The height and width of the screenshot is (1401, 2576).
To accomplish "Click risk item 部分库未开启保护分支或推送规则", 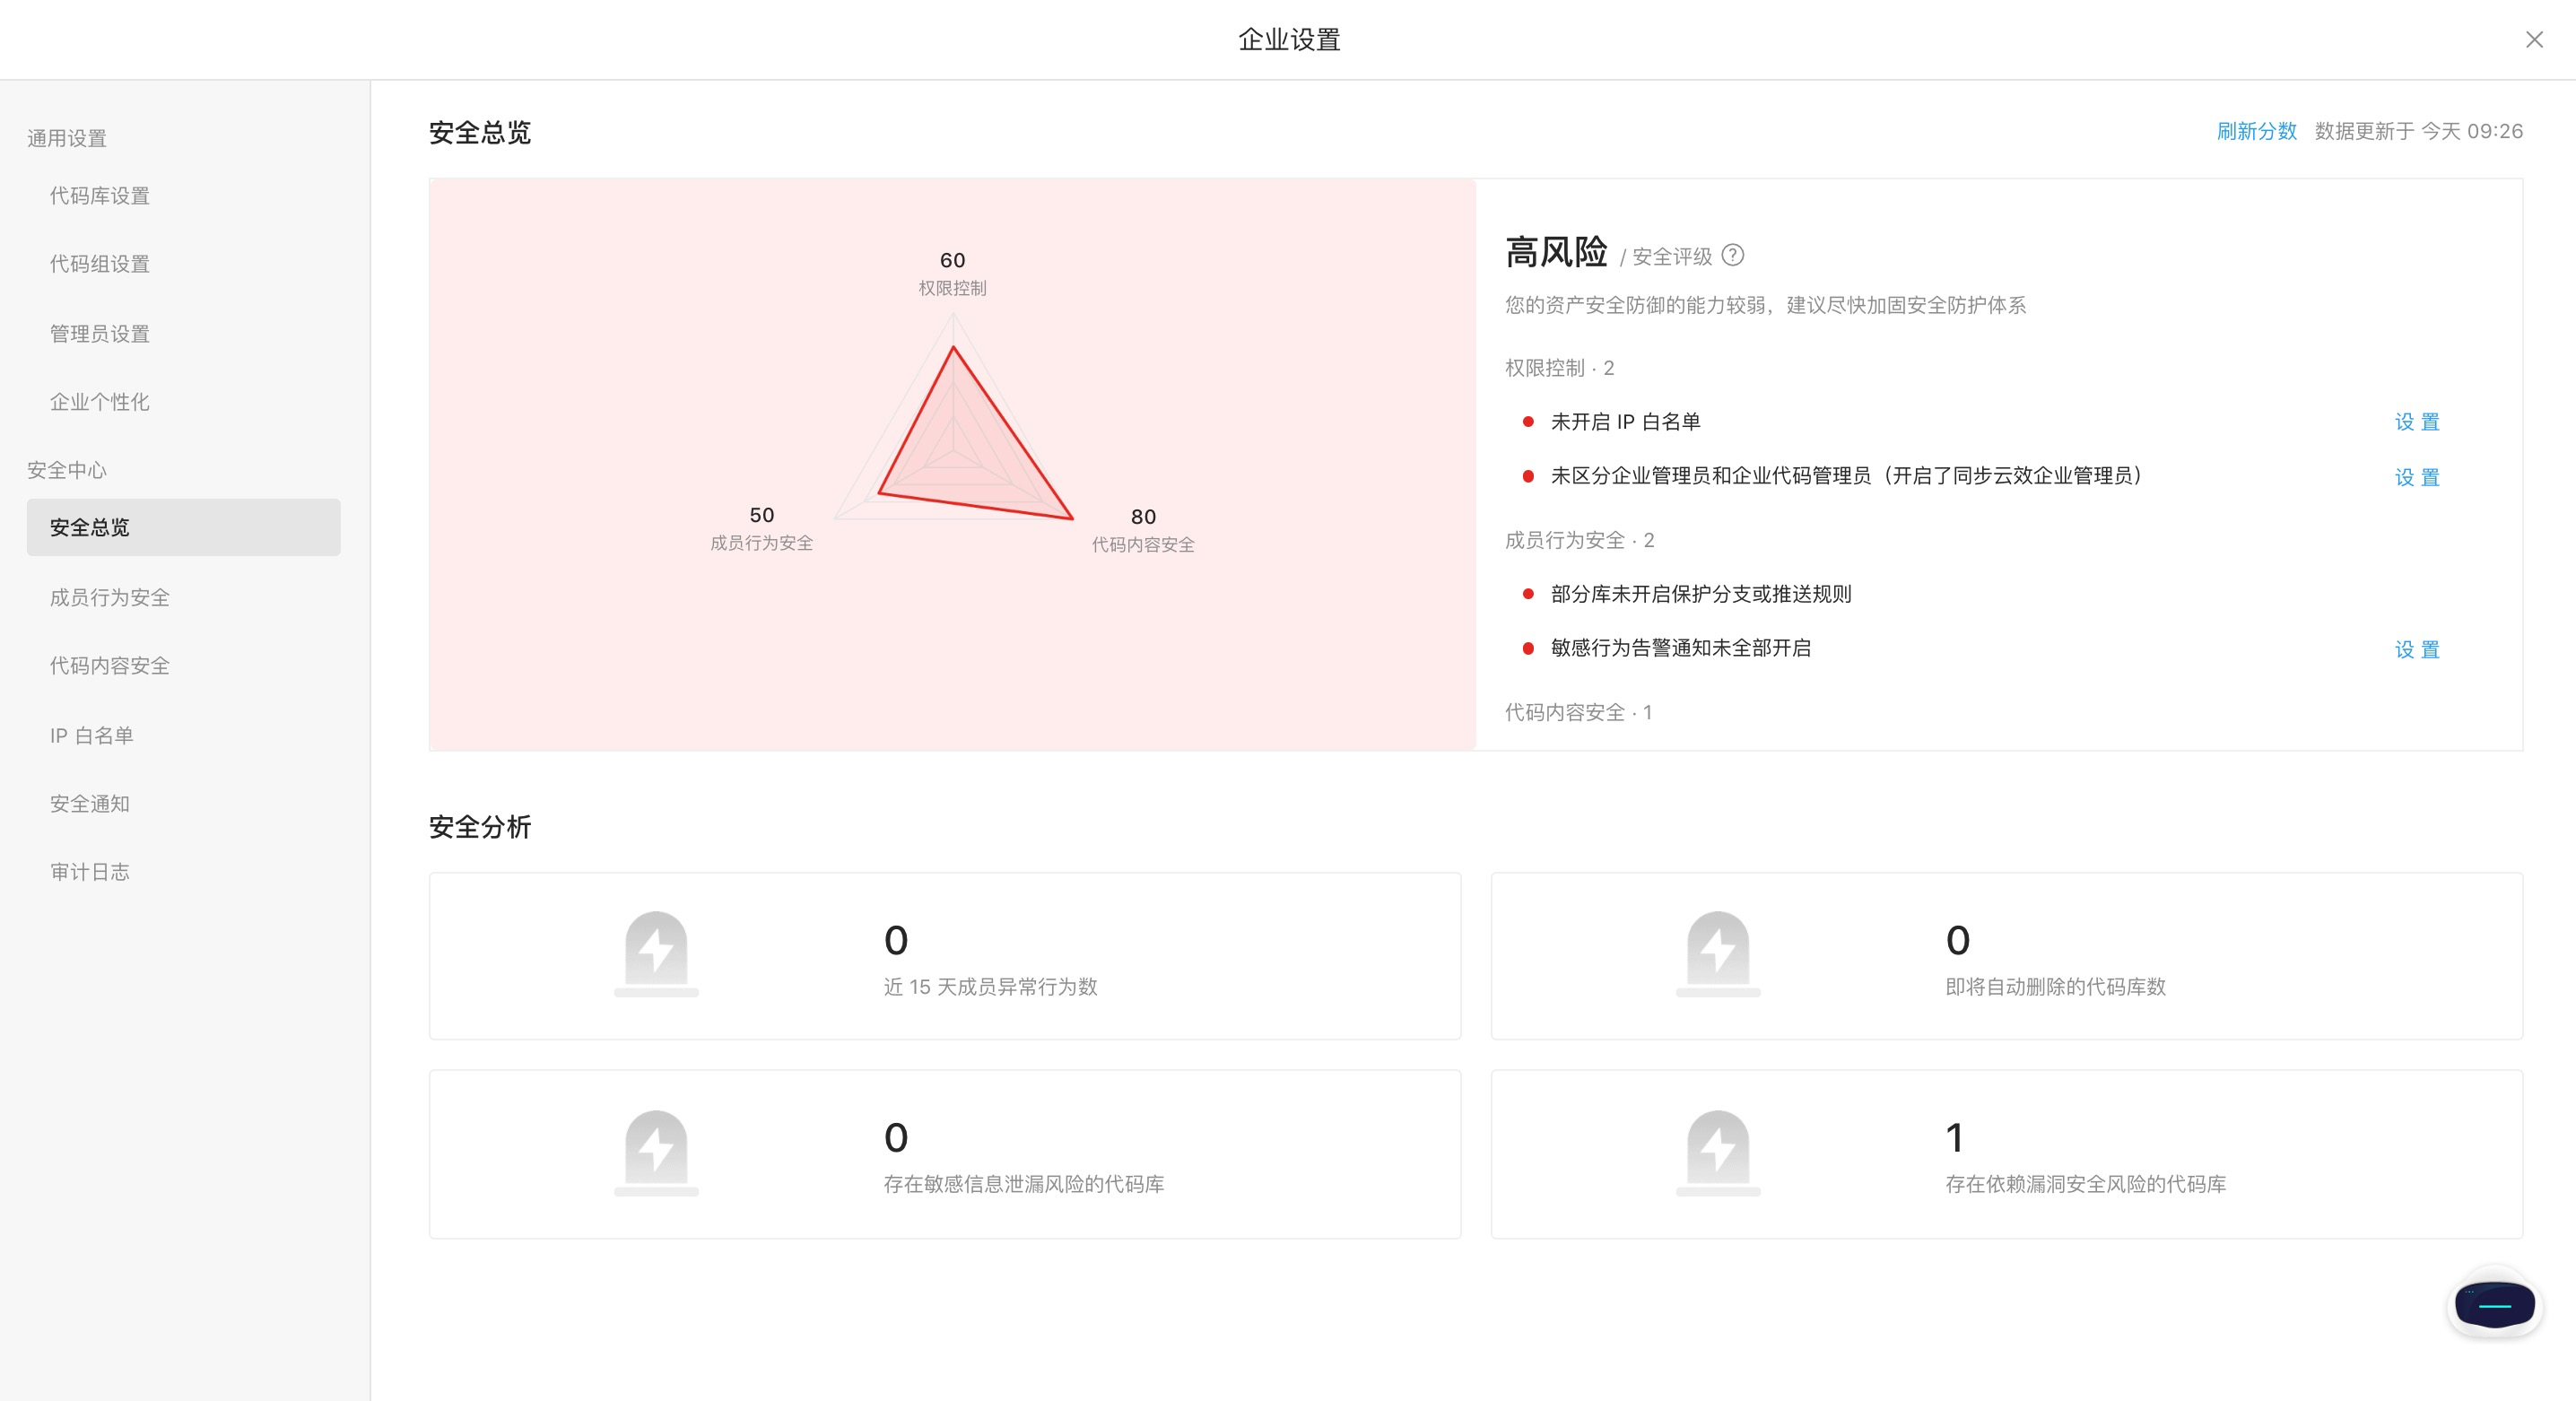I will pos(1701,594).
